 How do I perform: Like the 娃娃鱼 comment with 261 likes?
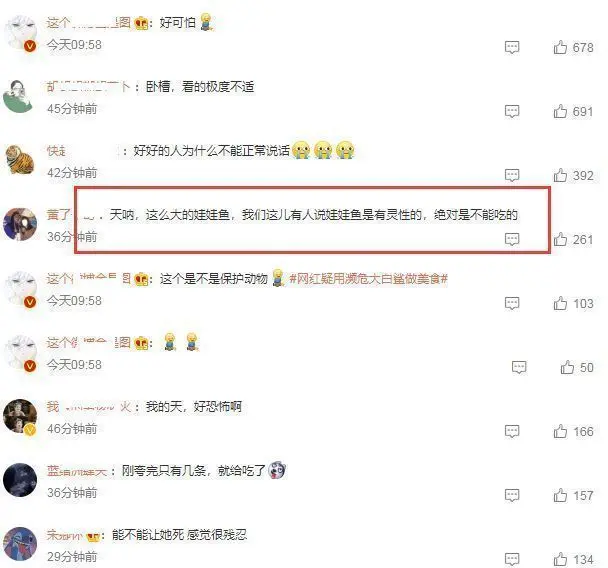(x=560, y=240)
